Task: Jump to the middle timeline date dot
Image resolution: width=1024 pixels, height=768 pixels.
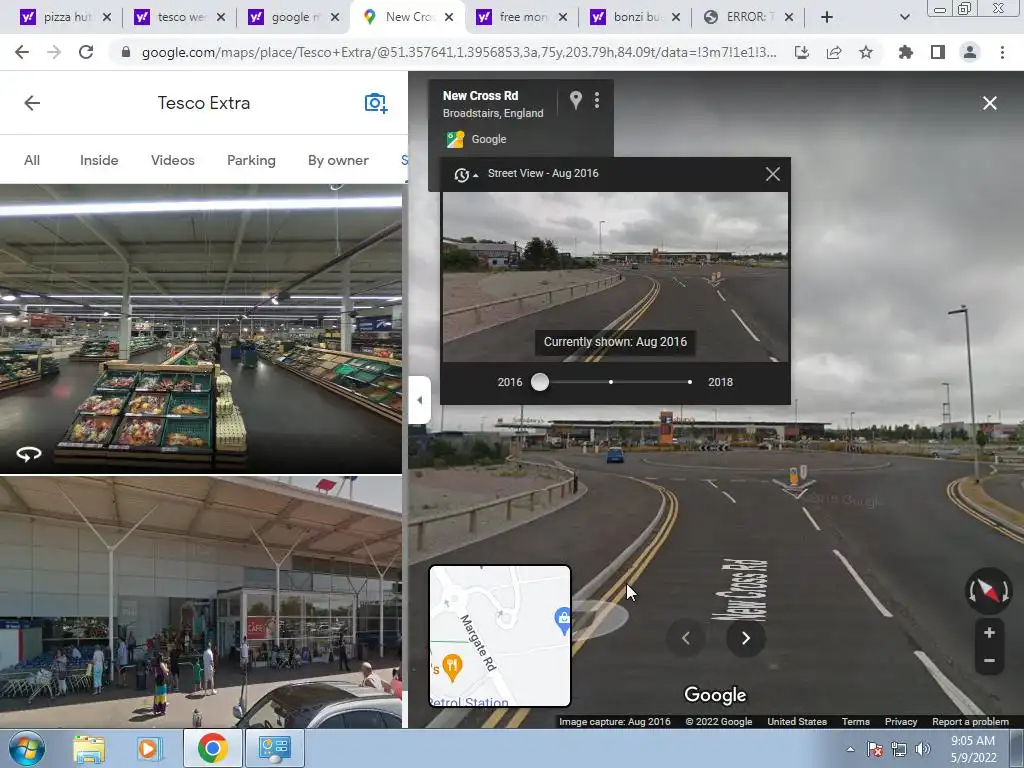Action: coord(611,382)
